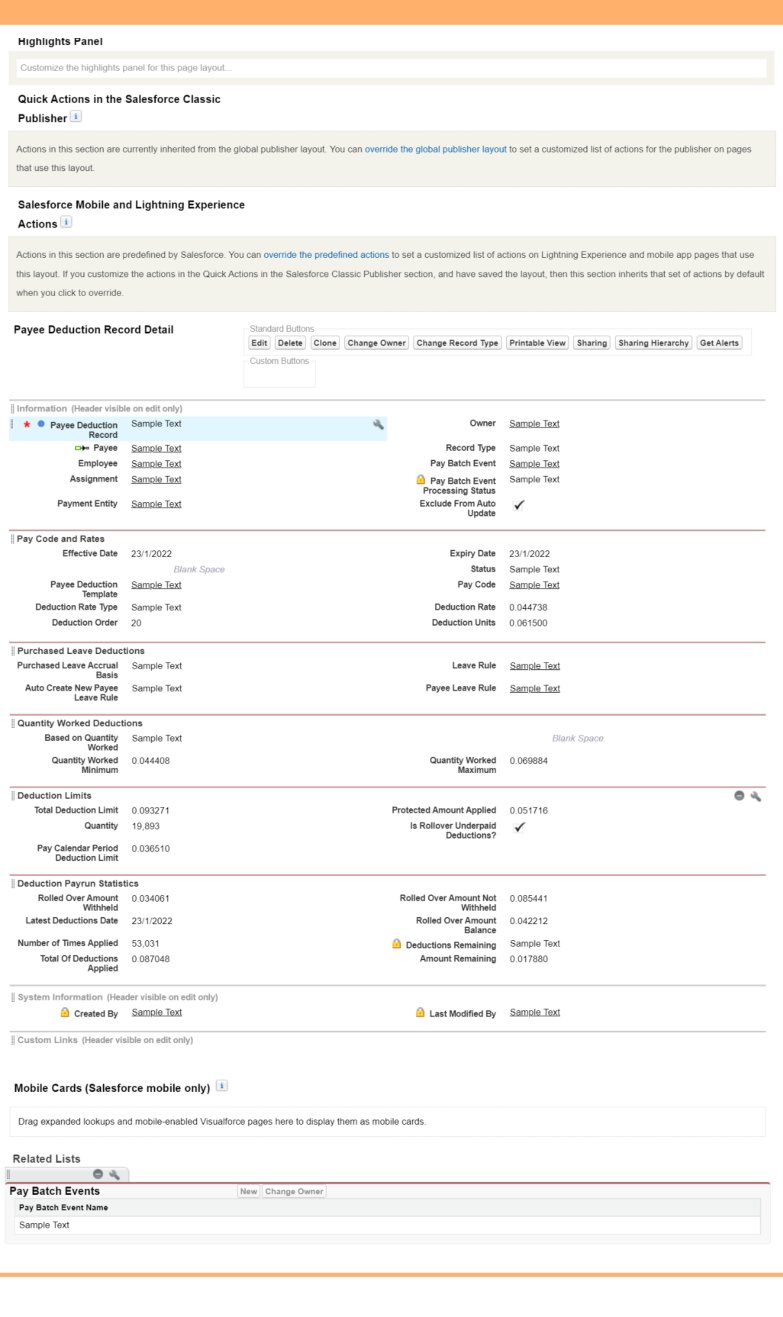Follow 'override the global publisher layout' link
This screenshot has height=1317, width=783.
[435, 149]
